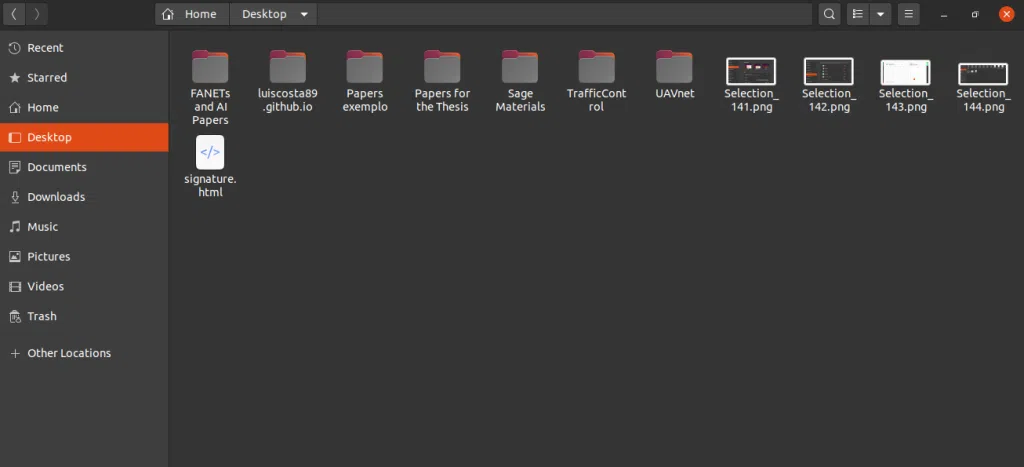This screenshot has width=1024, height=467.
Task: Go forward with the right arrow button
Action: 37,14
